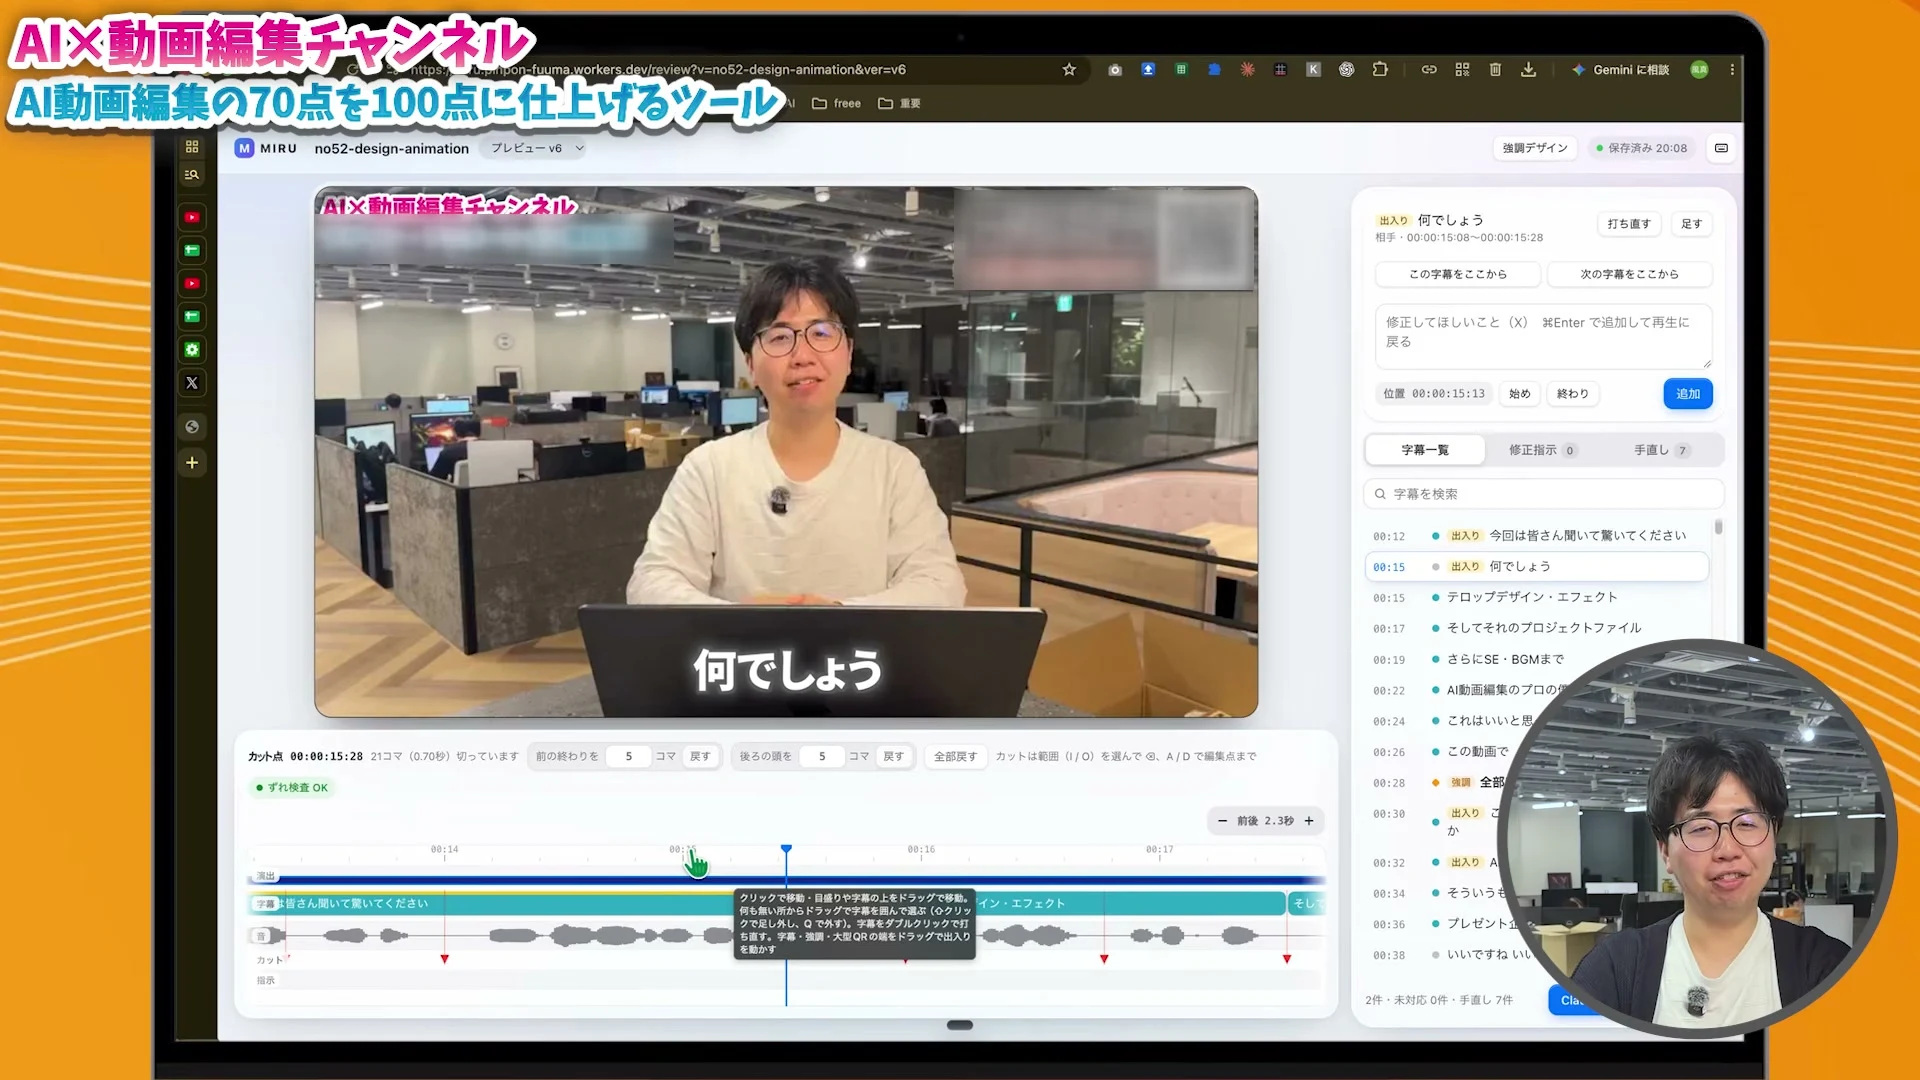This screenshot has width=1920, height=1080.
Task: Click the 強調デザイン button
Action: point(1535,148)
